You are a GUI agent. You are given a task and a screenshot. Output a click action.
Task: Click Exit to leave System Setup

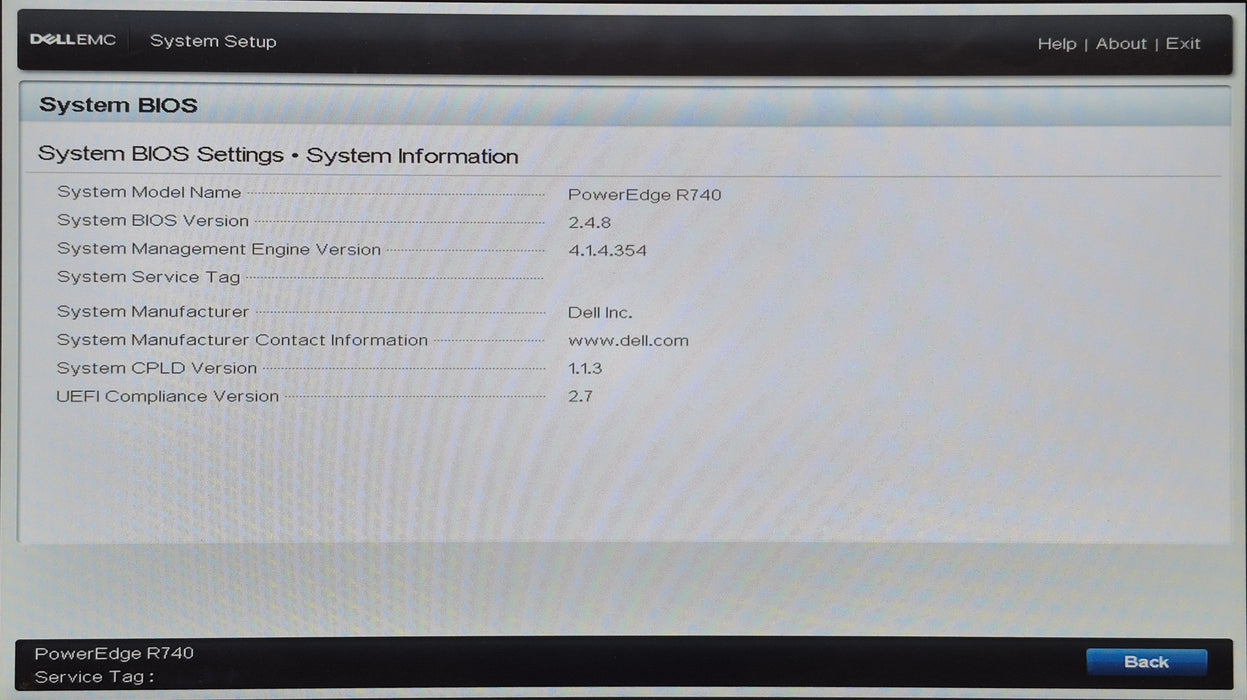click(1183, 43)
